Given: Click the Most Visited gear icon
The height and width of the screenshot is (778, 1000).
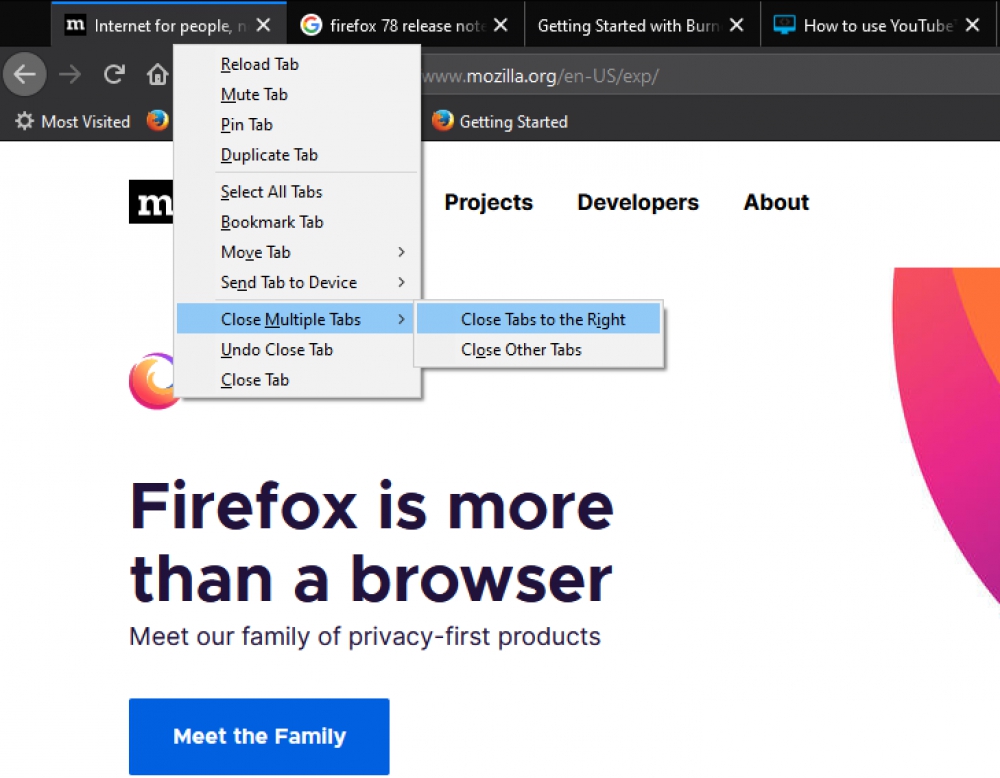Looking at the screenshot, I should [x=24, y=121].
